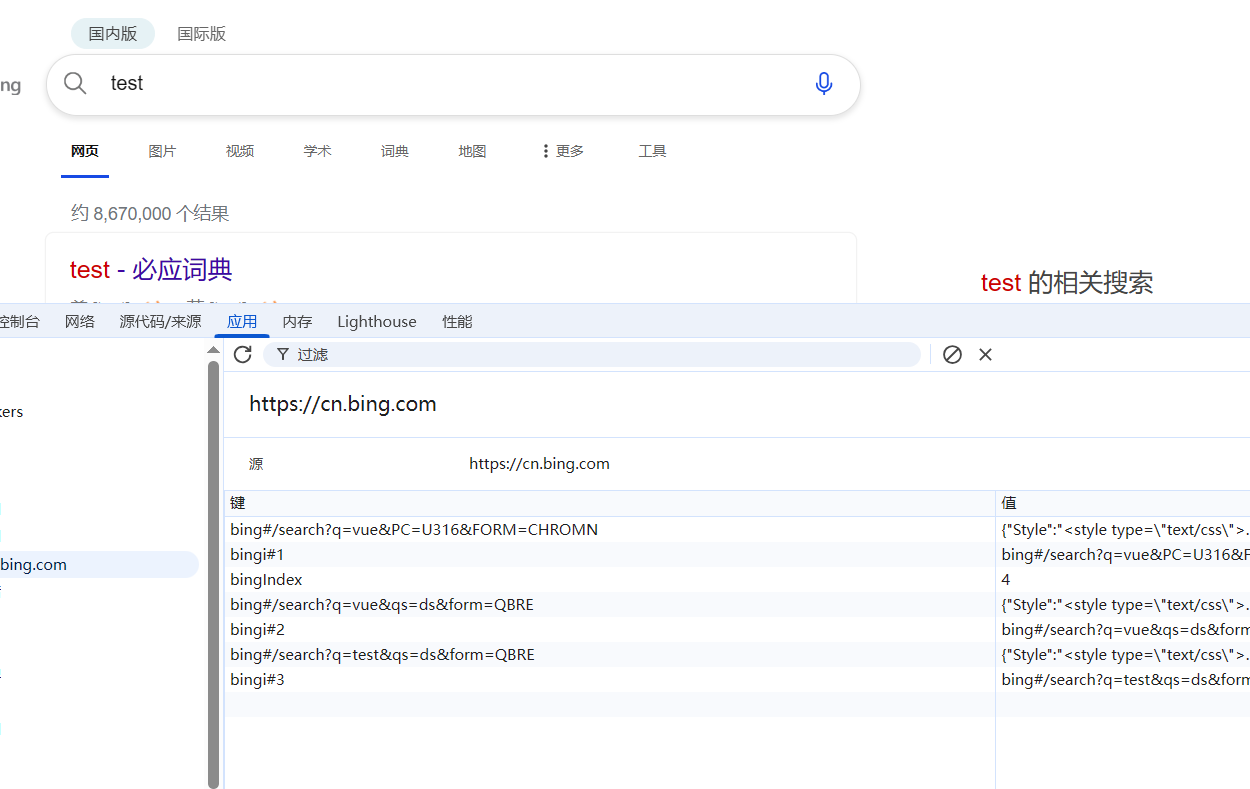Click the sidebar vertical scrollbar thumb
Image resolution: width=1250 pixels, height=789 pixels.
pyautogui.click(x=213, y=574)
